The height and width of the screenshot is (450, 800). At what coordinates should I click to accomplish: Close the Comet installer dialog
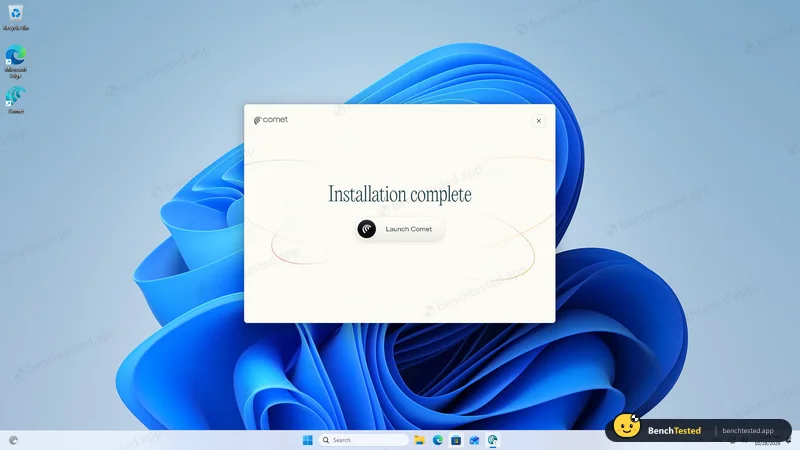(538, 121)
